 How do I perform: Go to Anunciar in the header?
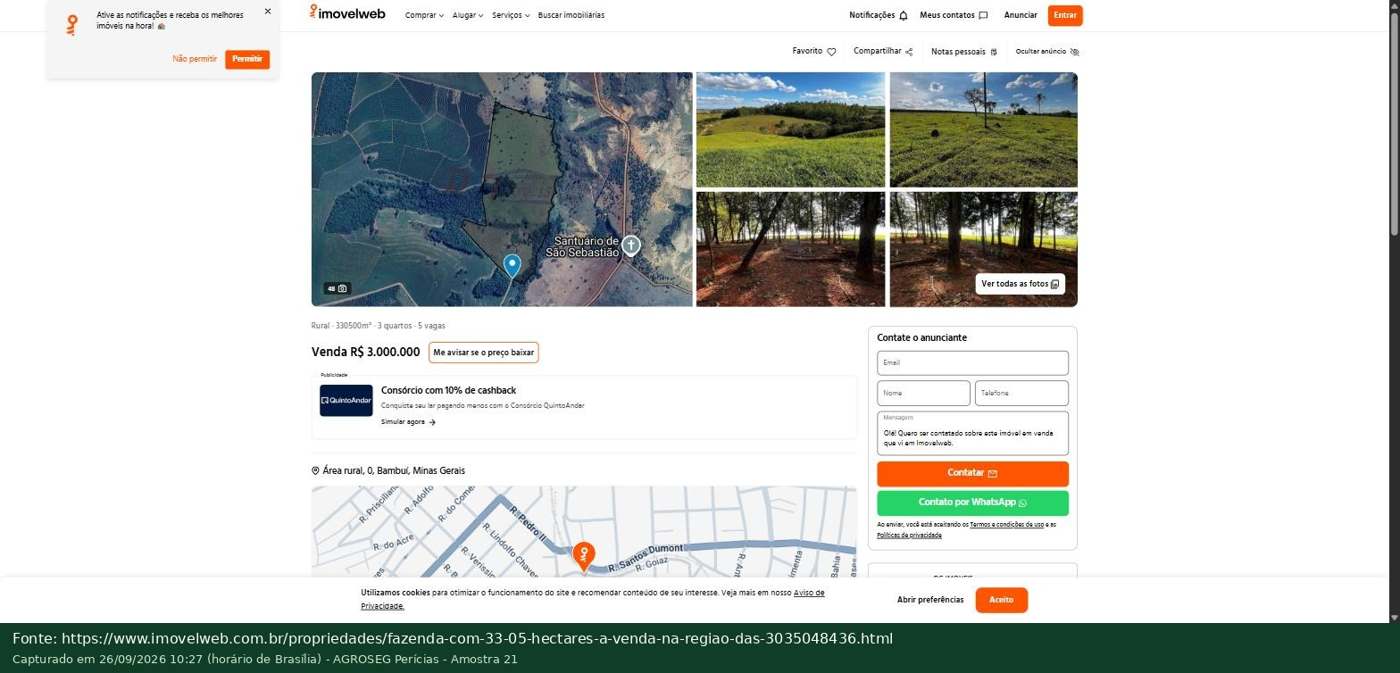coord(1021,15)
